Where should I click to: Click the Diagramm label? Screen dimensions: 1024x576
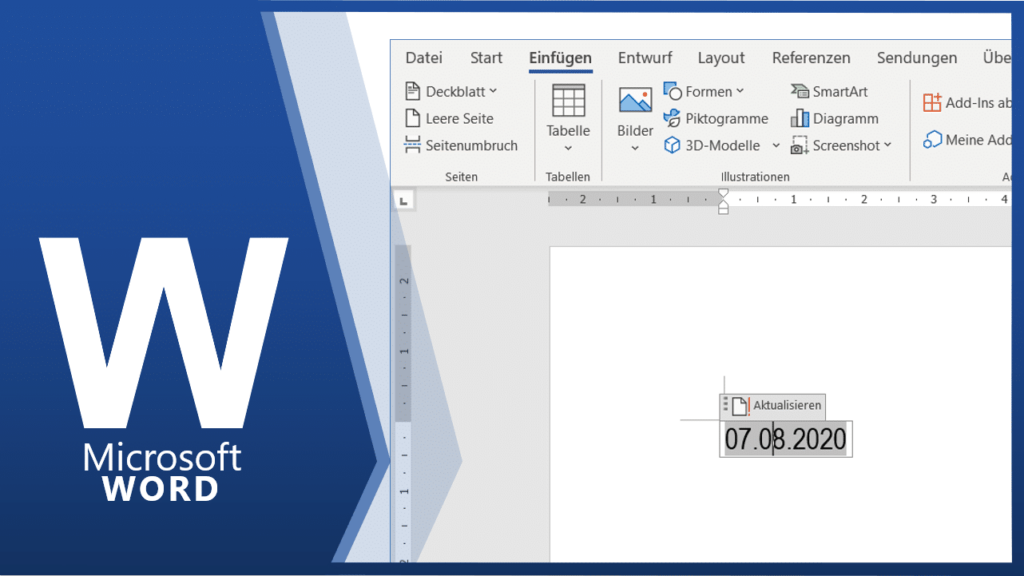pyautogui.click(x=845, y=119)
